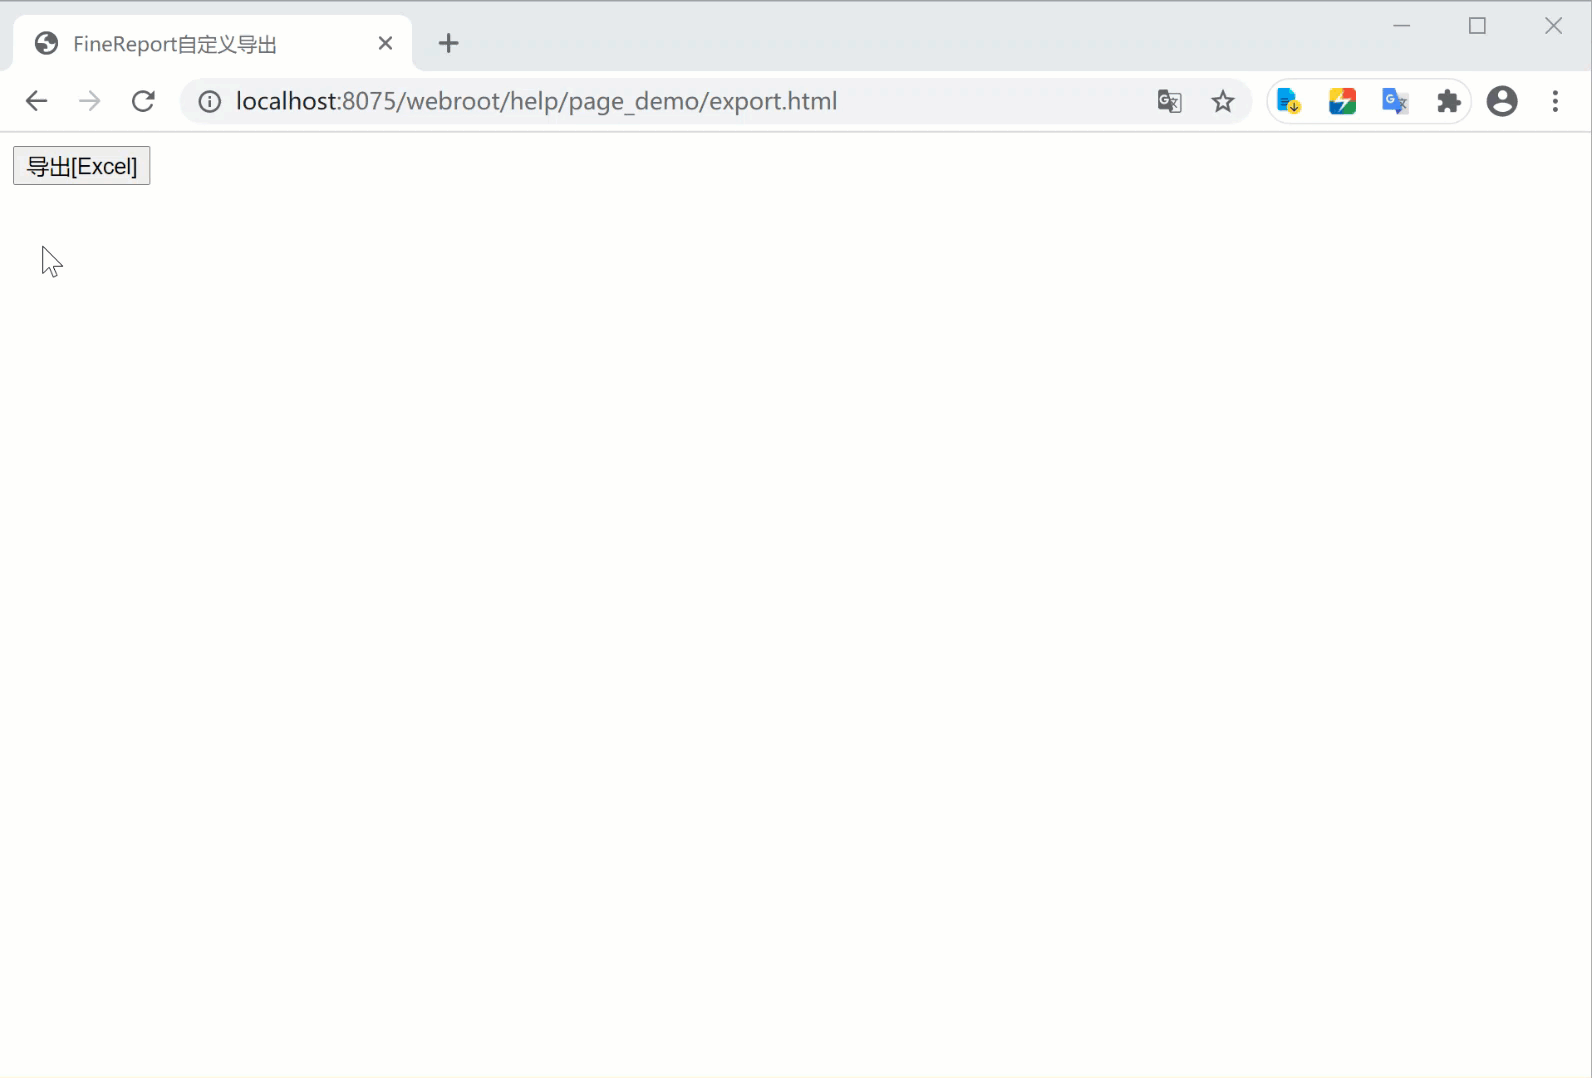Open Chrome's three-dot customize menu
This screenshot has width=1592, height=1078.
1555,101
